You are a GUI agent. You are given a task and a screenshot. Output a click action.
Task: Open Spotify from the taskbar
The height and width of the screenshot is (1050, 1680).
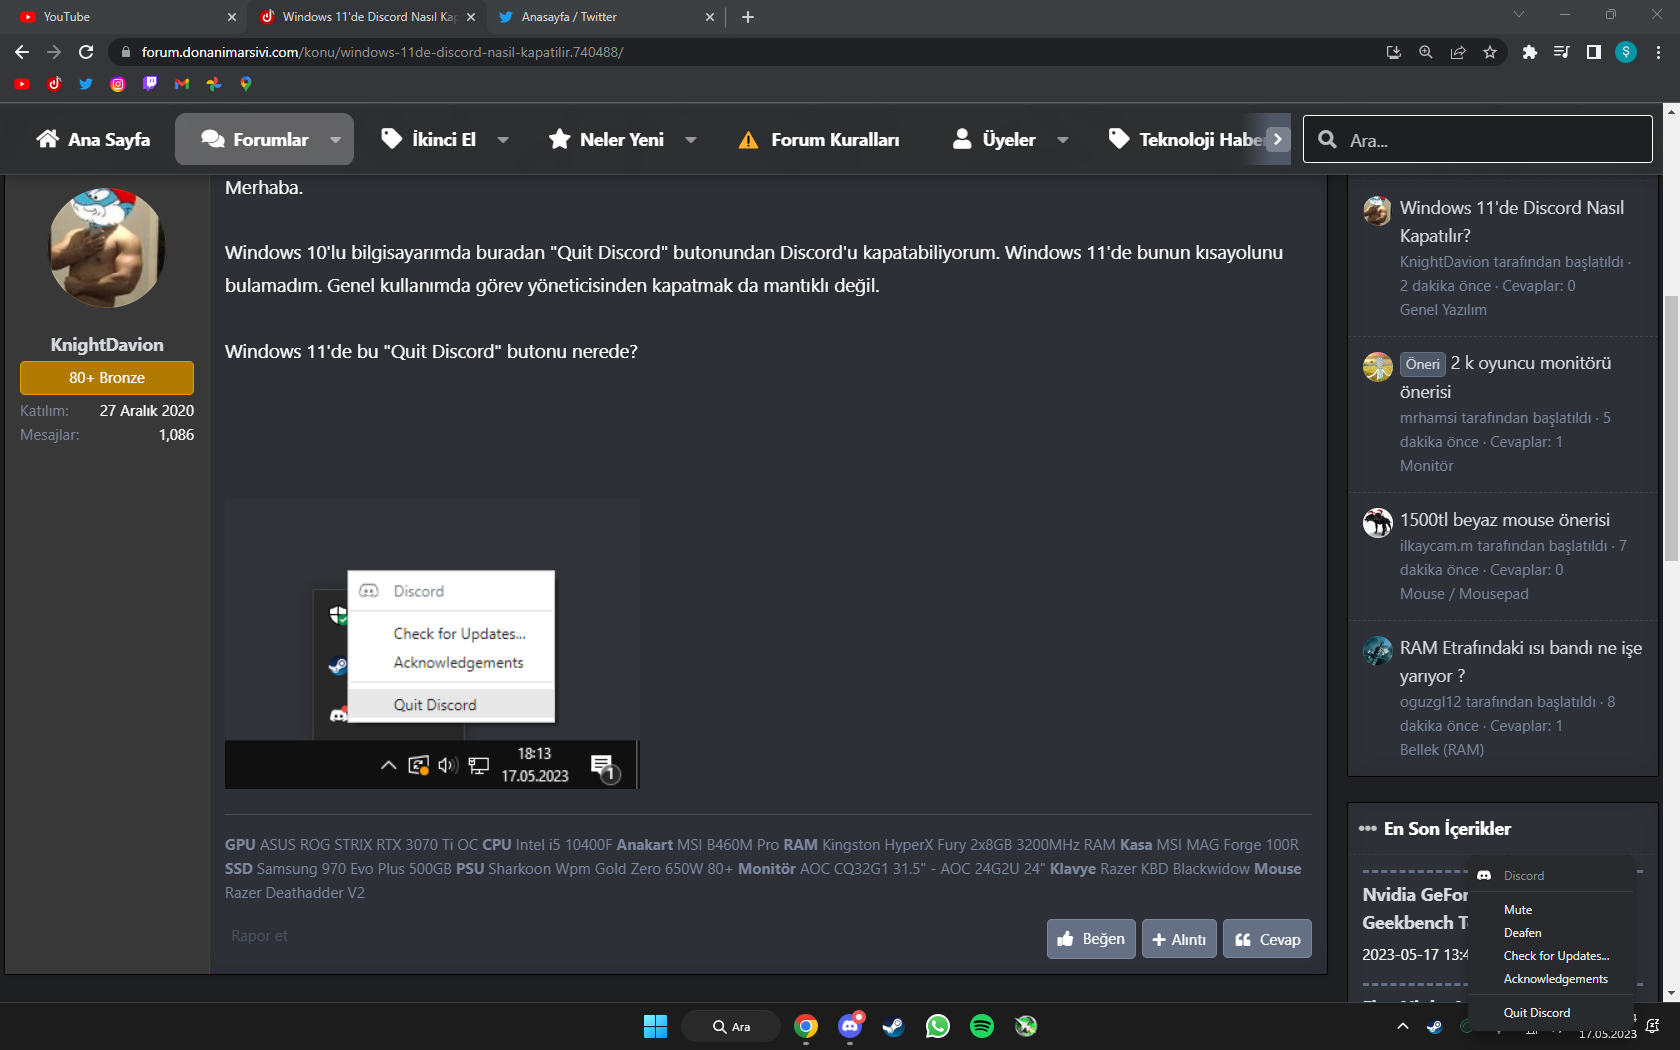tap(982, 1026)
